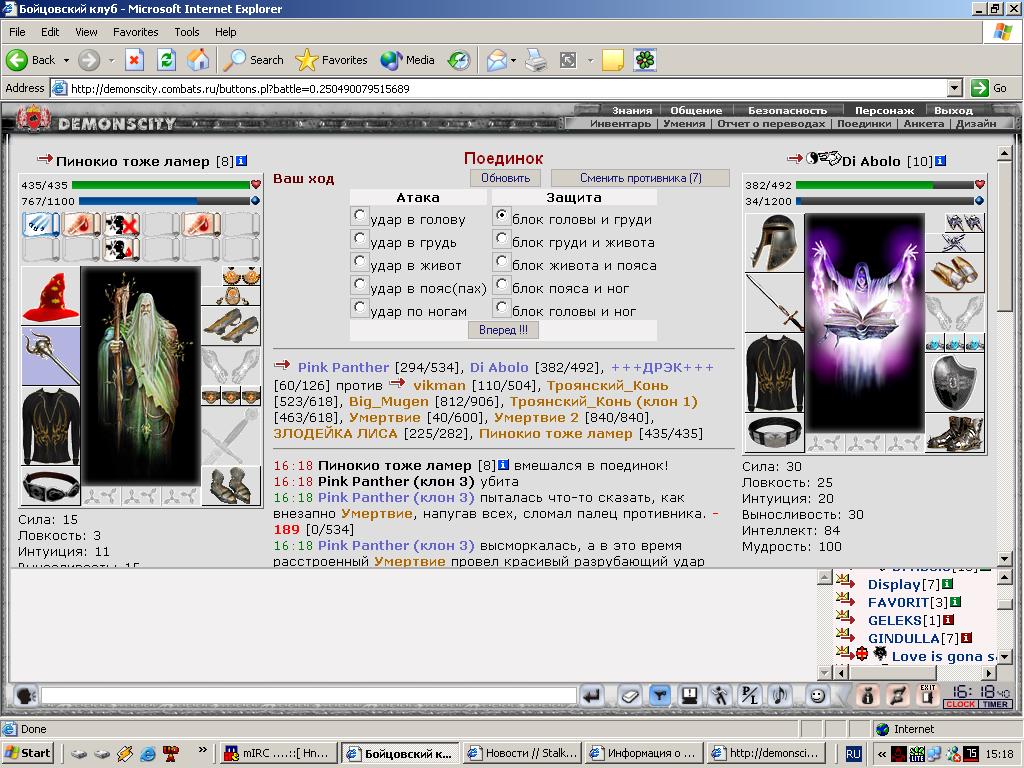Click the ICQ flower toolbar icon
This screenshot has height=768, width=1024.
click(x=645, y=60)
